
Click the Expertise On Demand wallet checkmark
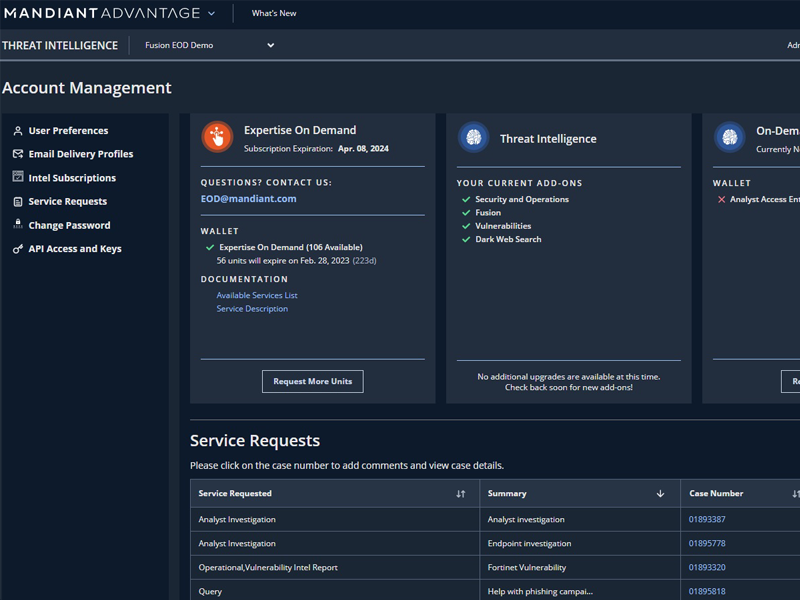pyautogui.click(x=210, y=247)
